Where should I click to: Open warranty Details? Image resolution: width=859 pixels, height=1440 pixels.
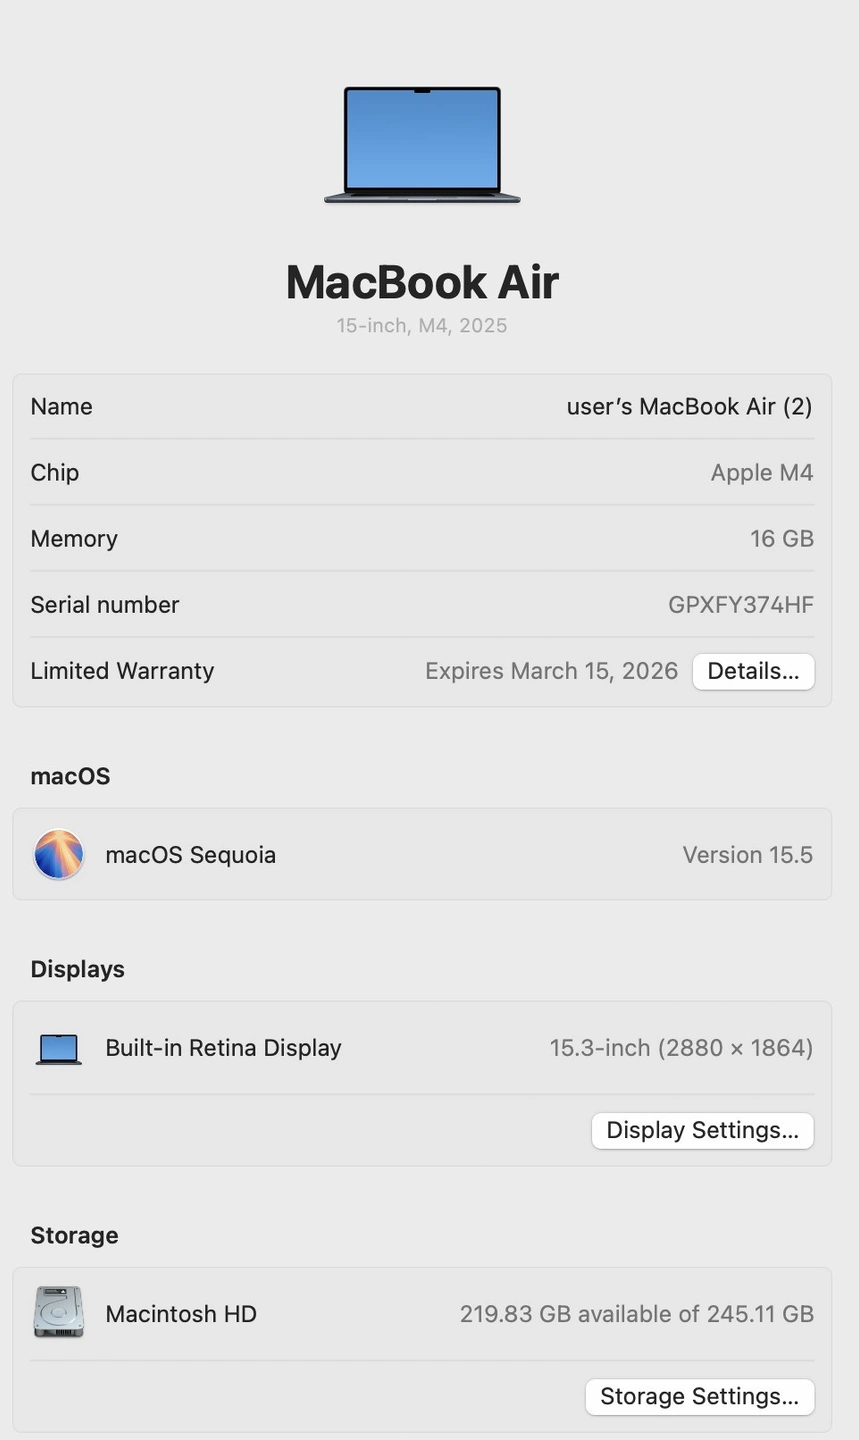(753, 671)
